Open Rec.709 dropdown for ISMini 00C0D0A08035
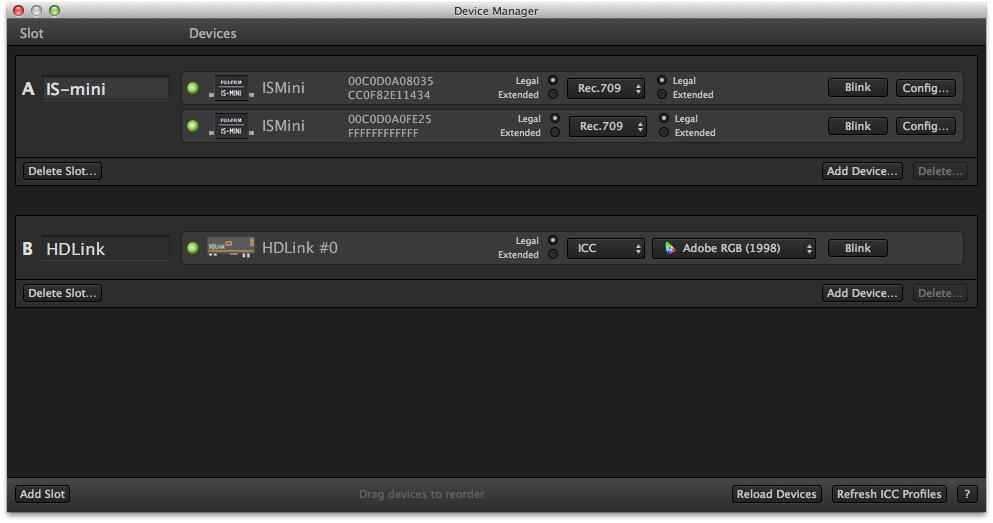Viewport: 993px width, 523px height. (606, 89)
